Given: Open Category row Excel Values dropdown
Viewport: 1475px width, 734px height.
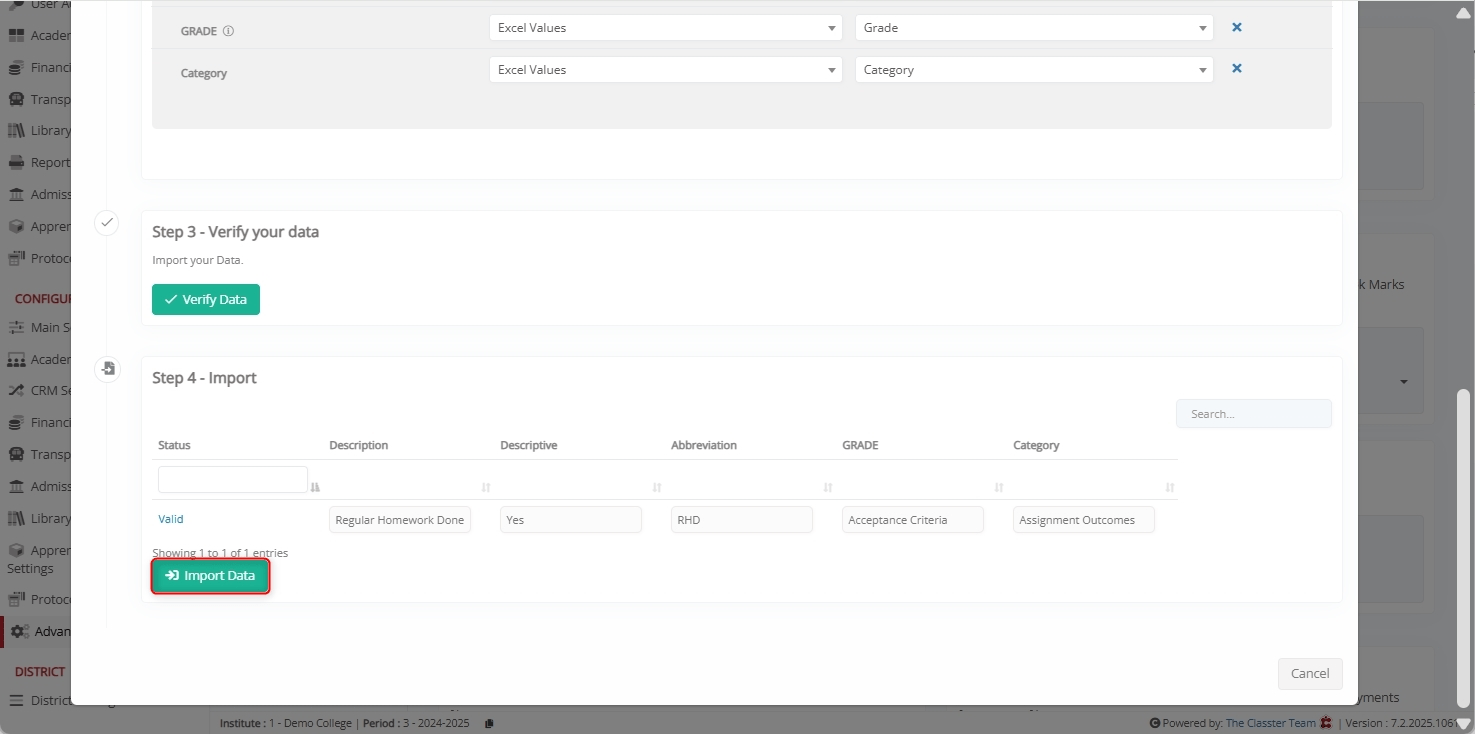Looking at the screenshot, I should [665, 70].
